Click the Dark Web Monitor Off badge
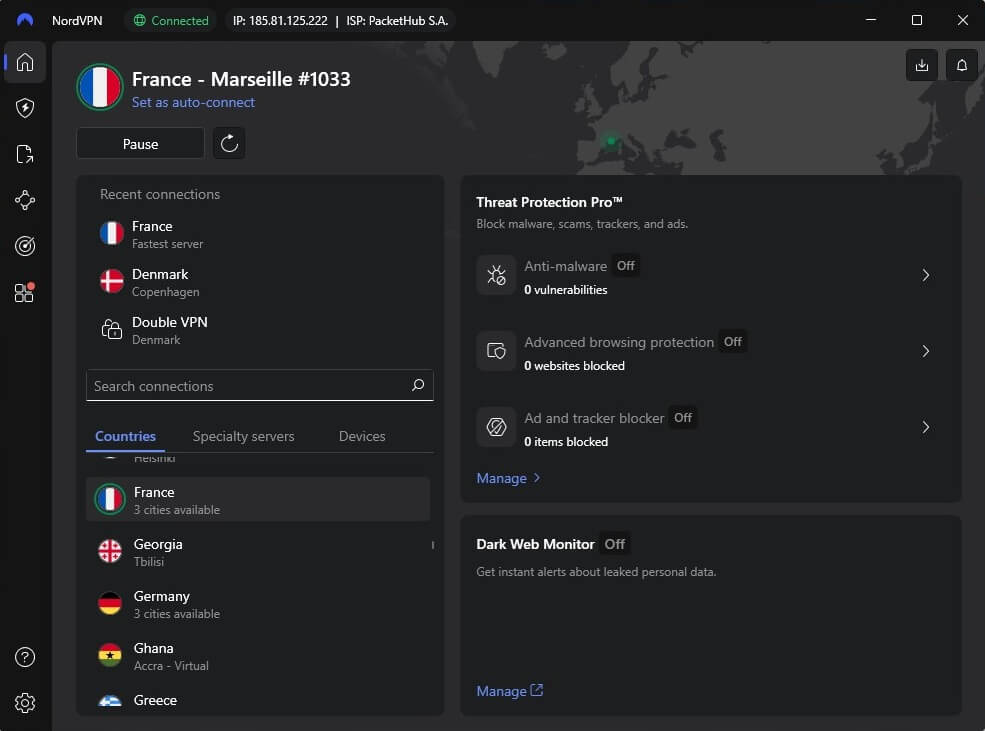 [x=614, y=544]
